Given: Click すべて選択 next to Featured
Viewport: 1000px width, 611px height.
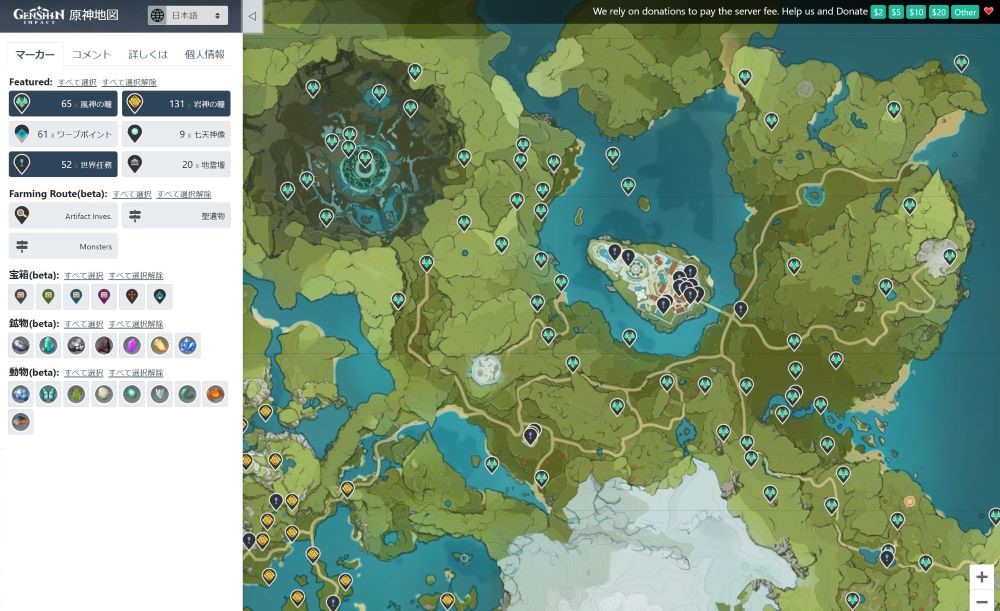Looking at the screenshot, I should pyautogui.click(x=77, y=82).
